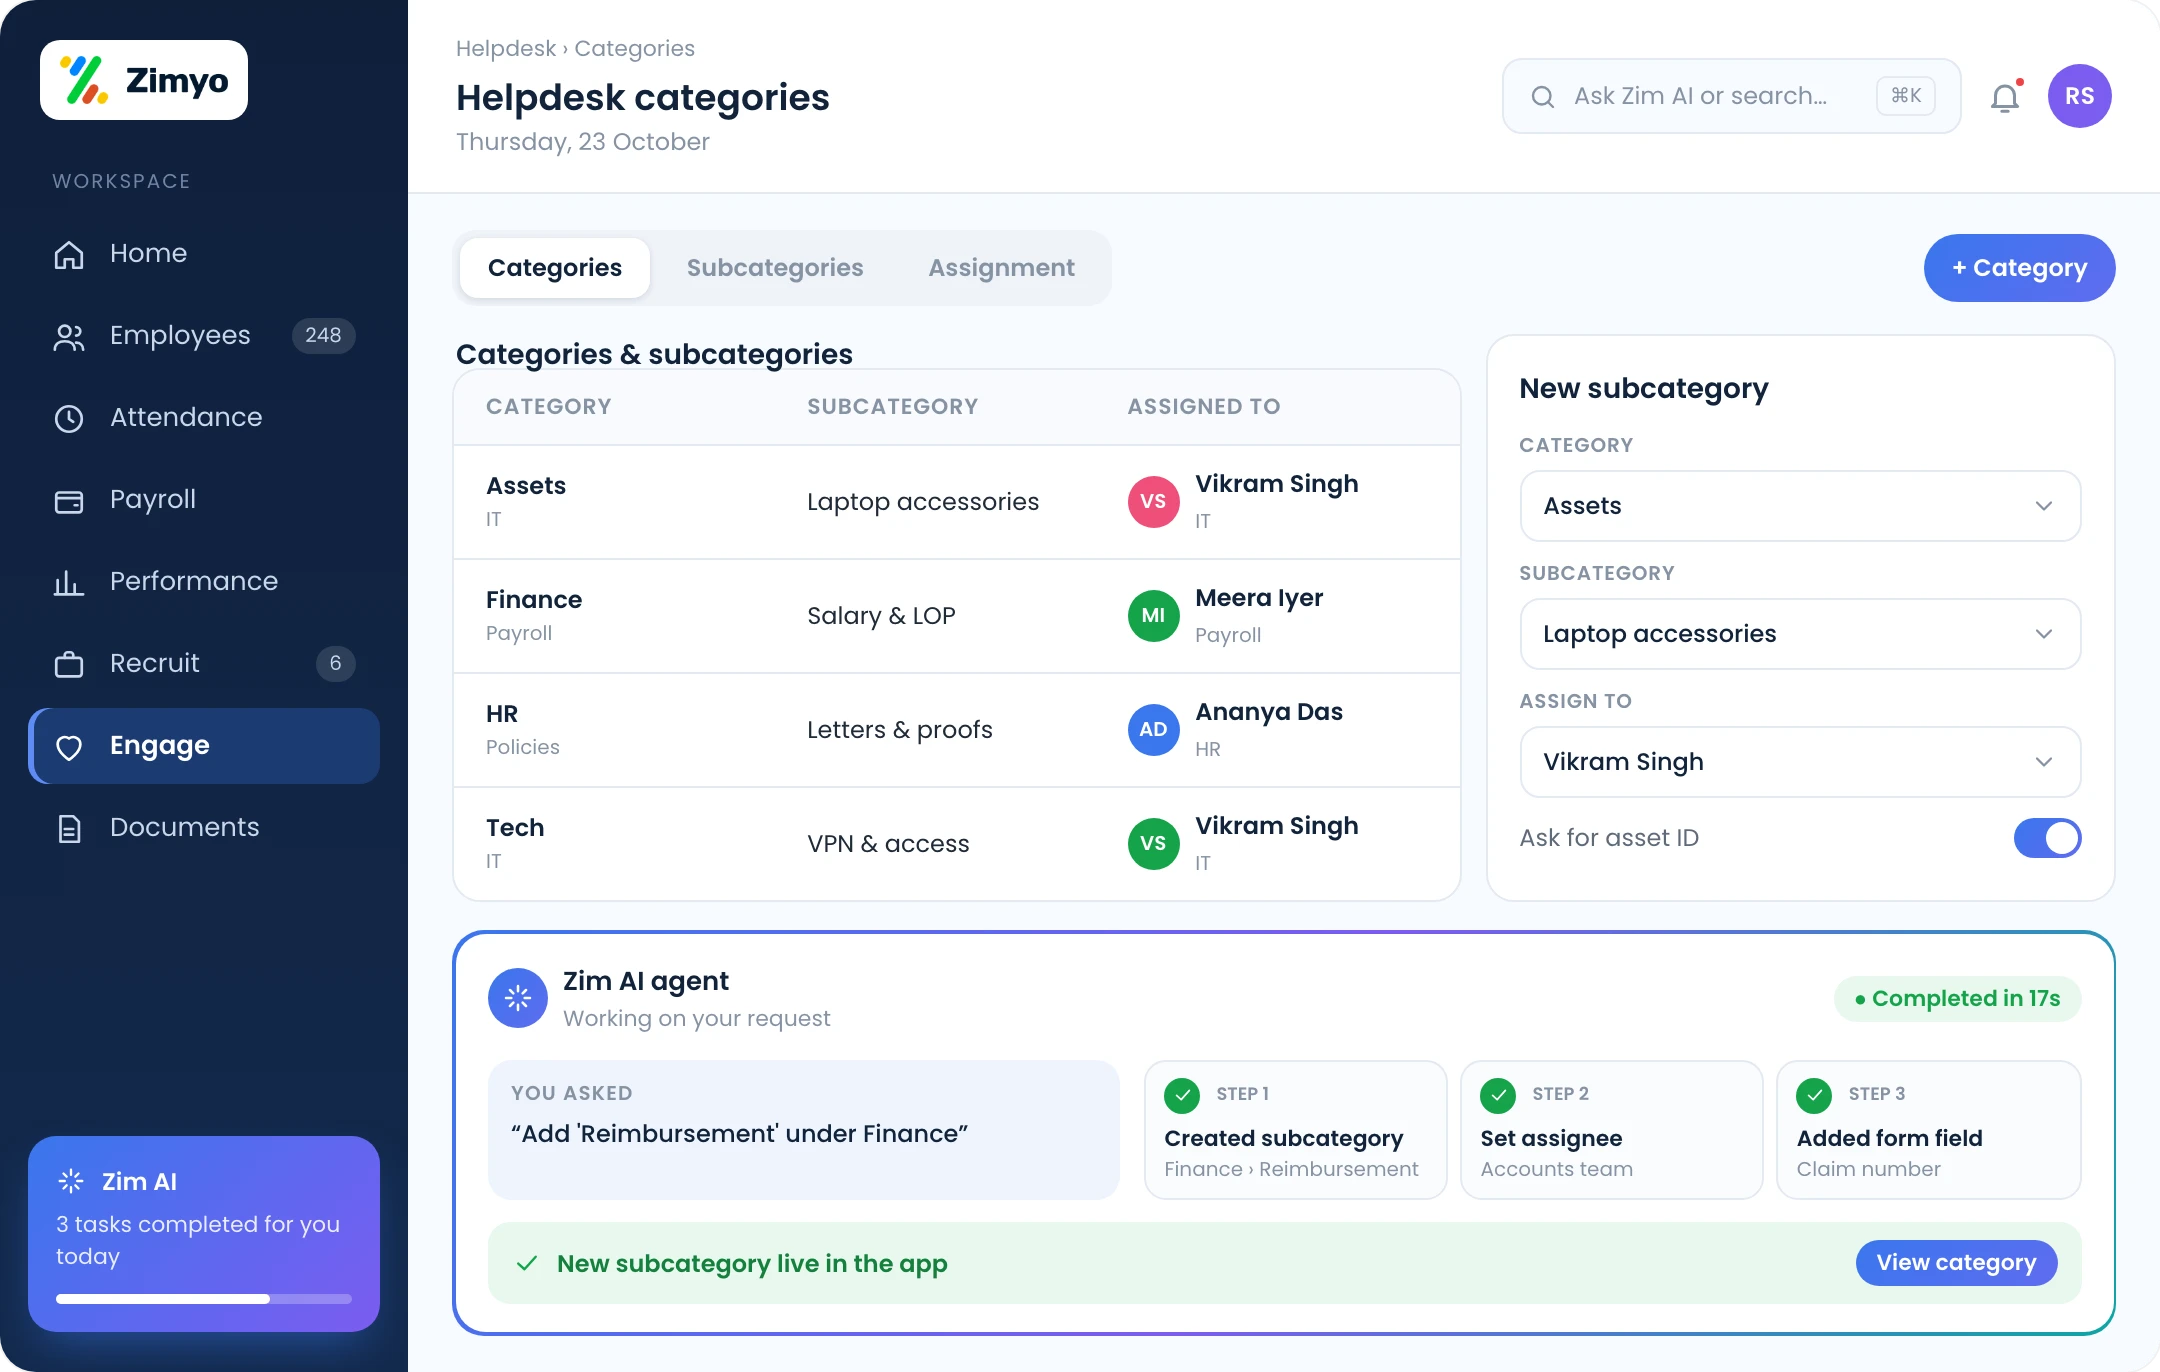Click the Meera Iyer MI avatar
This screenshot has width=2160, height=1372.
click(x=1153, y=616)
